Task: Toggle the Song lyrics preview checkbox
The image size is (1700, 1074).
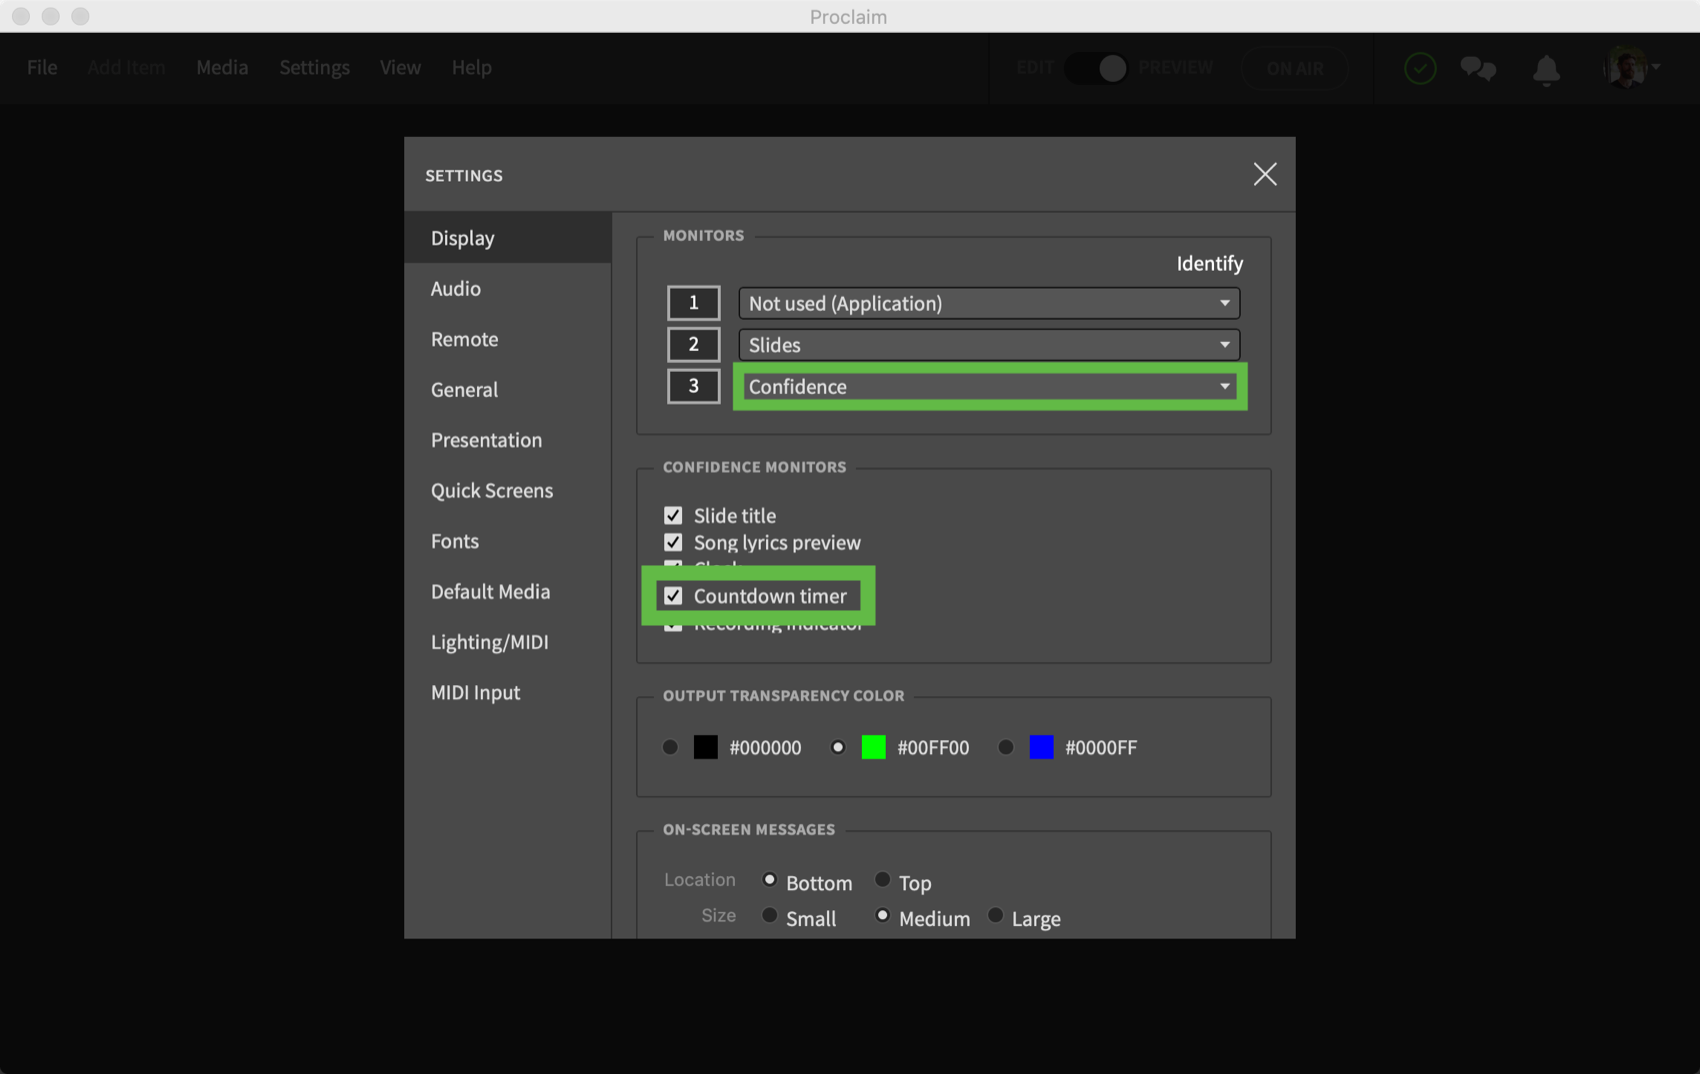Action: (673, 542)
